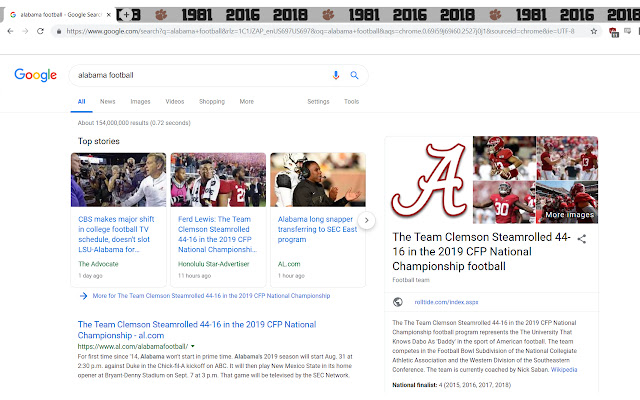Click 1 day ago timestamp

point(90,276)
